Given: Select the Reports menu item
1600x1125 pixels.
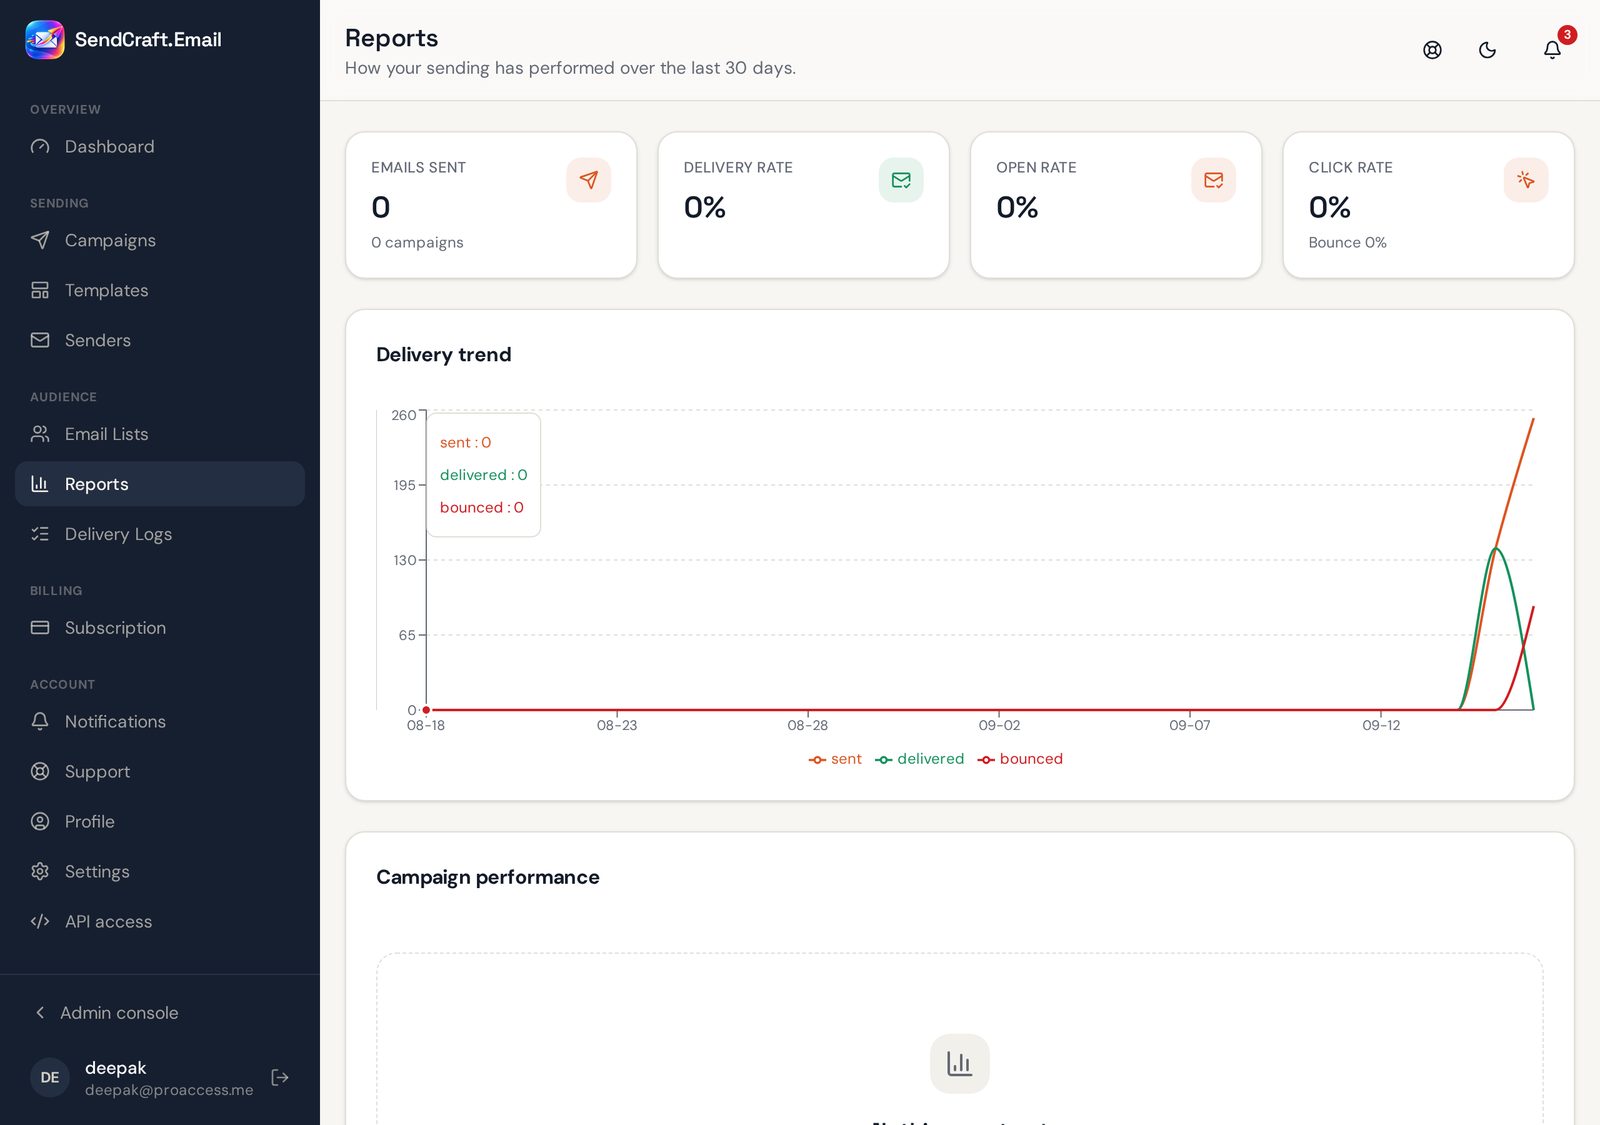Looking at the screenshot, I should click(160, 484).
